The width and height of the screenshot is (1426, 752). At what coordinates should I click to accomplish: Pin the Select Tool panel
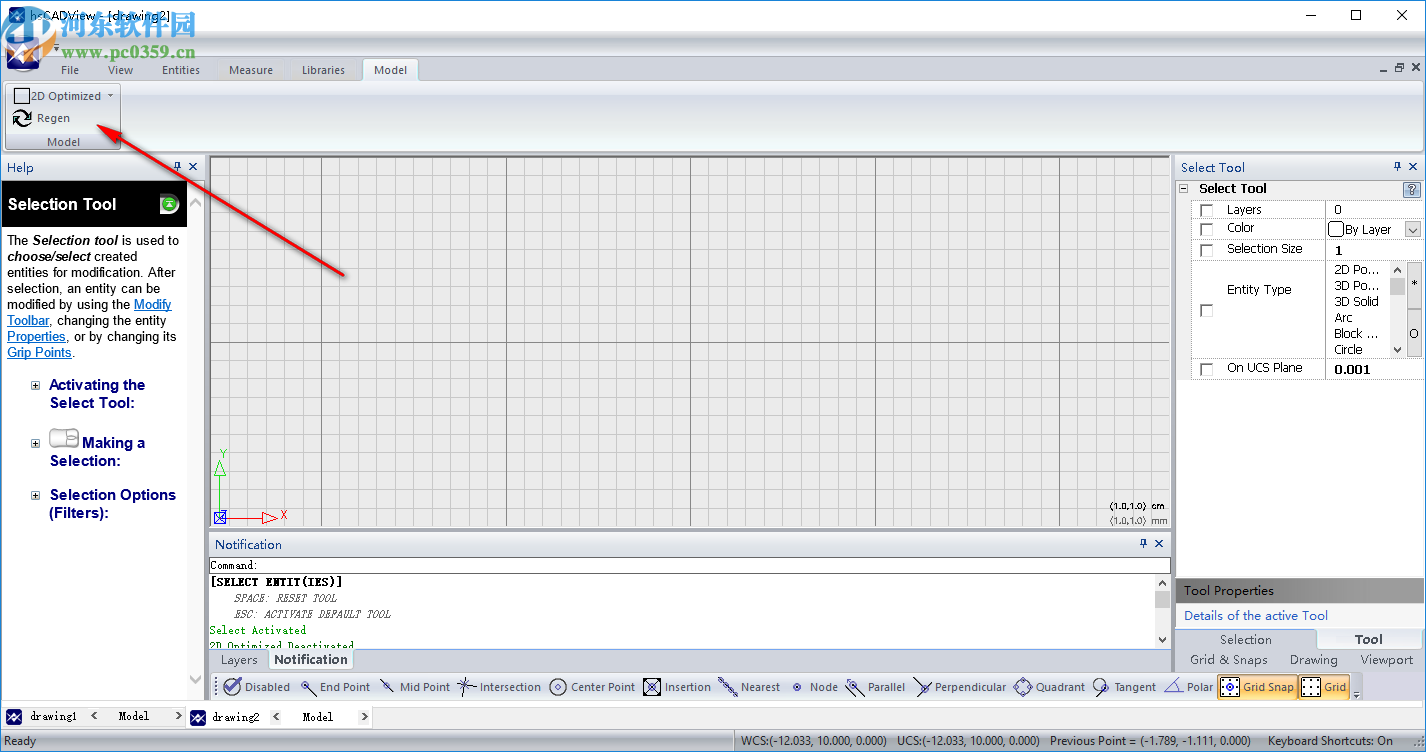pyautogui.click(x=1398, y=167)
